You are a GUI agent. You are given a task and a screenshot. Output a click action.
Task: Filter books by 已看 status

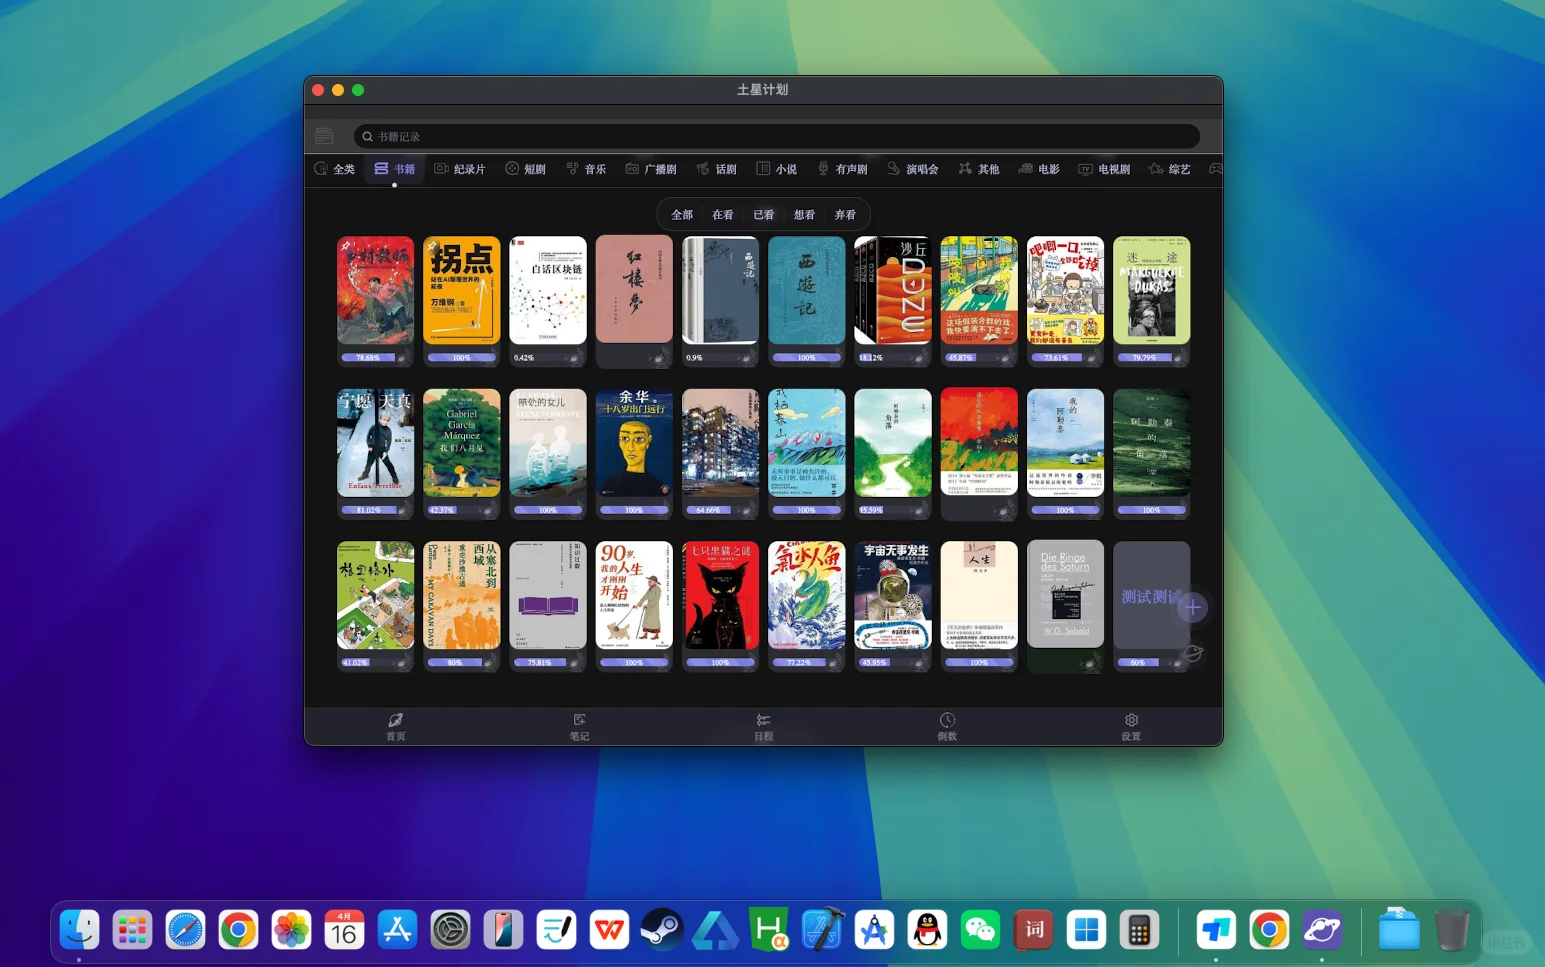(x=764, y=215)
